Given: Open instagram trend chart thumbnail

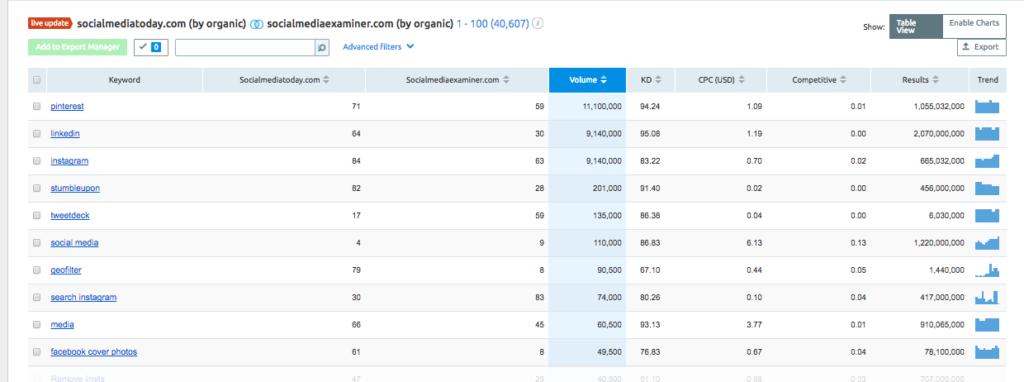Looking at the screenshot, I should [x=987, y=161].
